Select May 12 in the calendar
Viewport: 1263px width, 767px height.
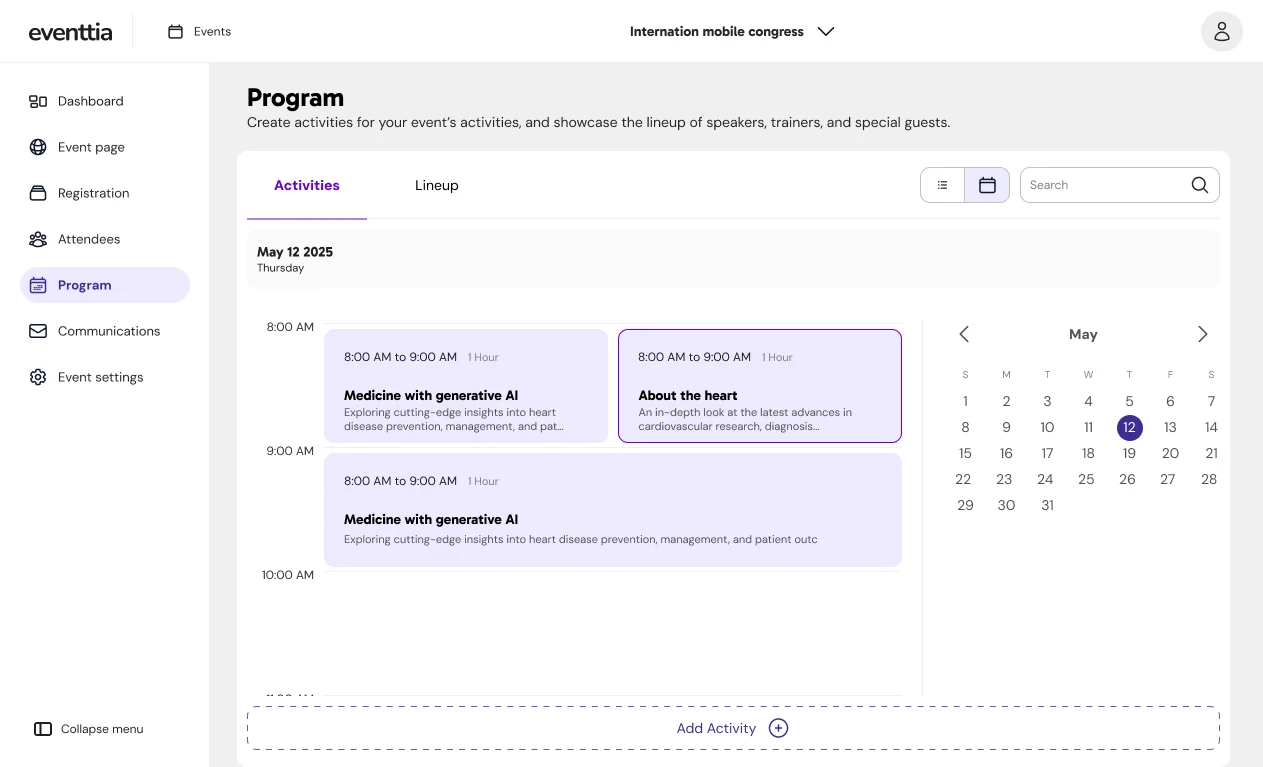[1129, 427]
